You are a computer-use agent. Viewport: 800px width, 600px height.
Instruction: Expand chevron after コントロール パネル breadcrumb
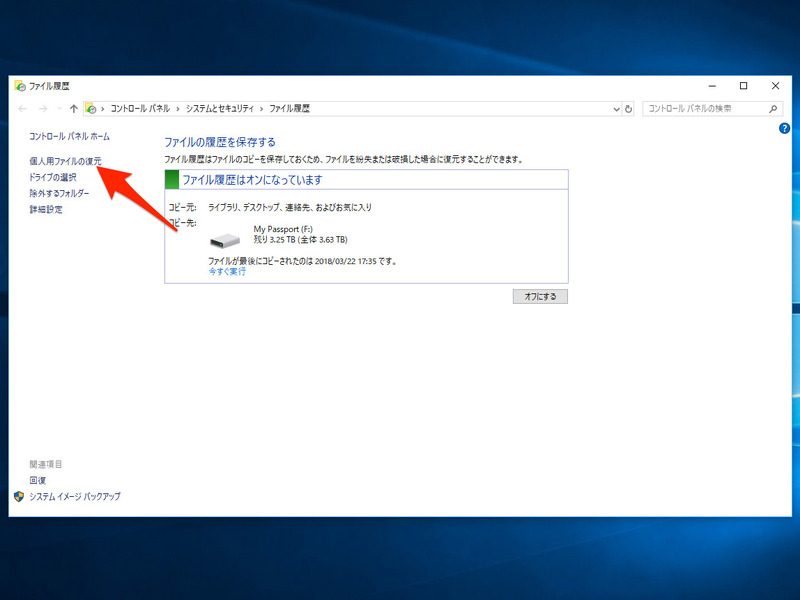coord(178,109)
